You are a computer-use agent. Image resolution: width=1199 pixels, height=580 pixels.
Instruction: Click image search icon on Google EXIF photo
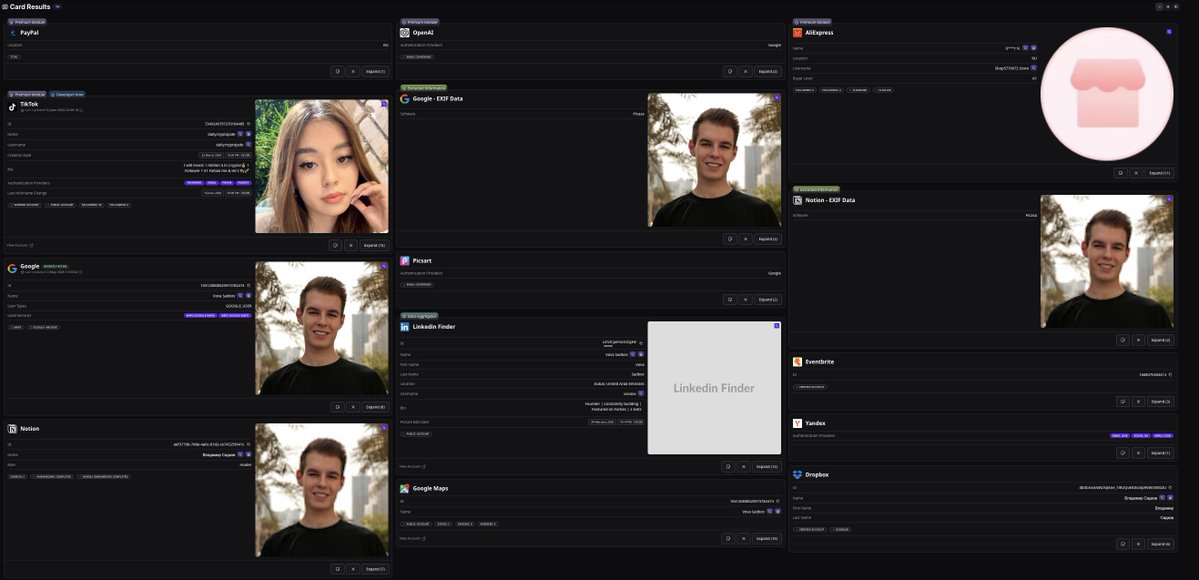click(x=777, y=98)
